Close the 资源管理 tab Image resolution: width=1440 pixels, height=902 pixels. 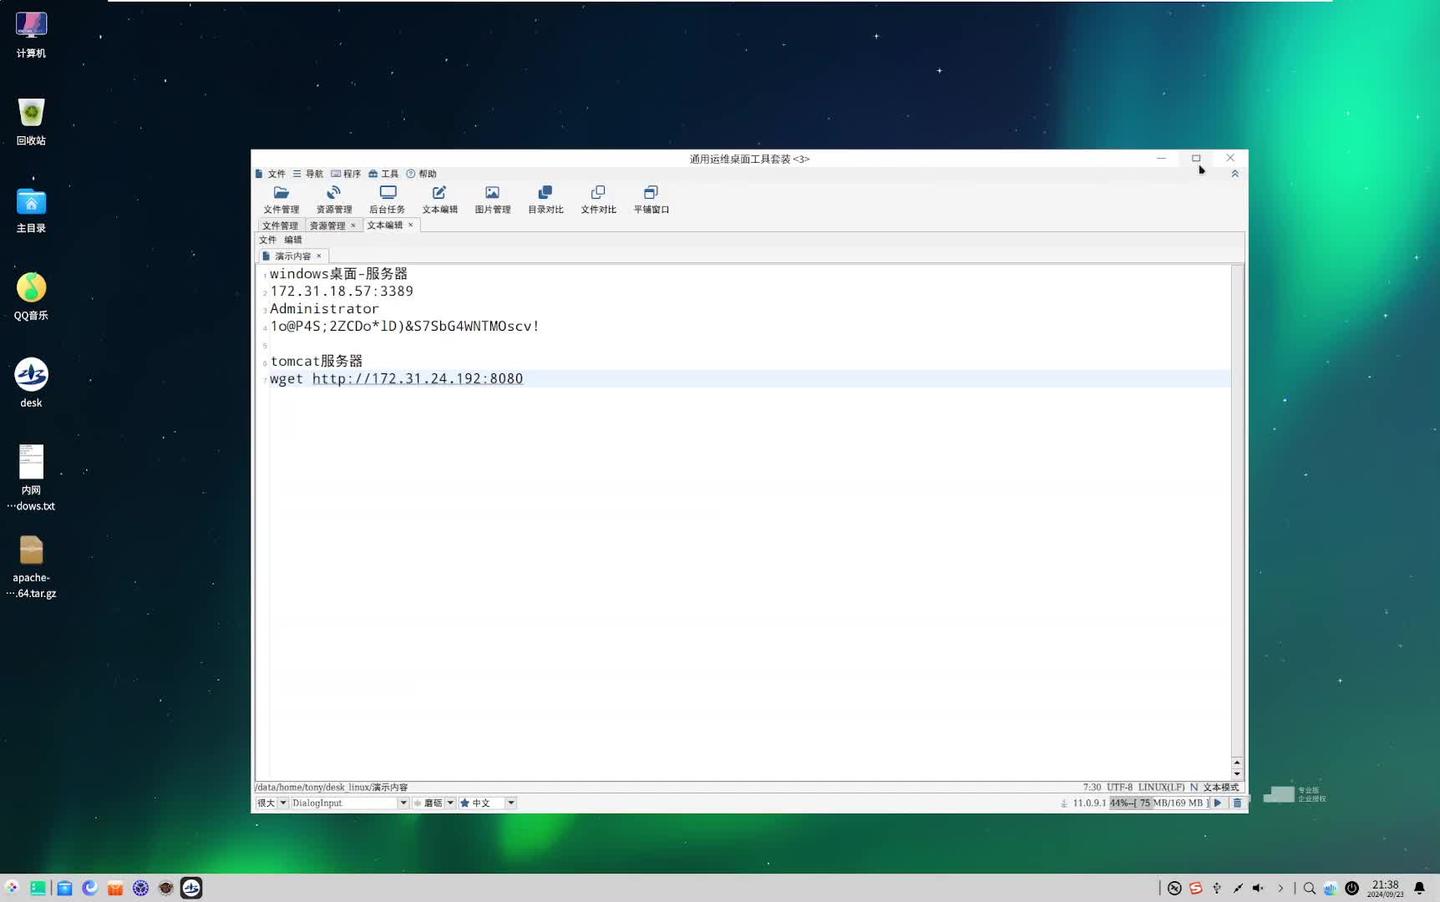tap(353, 226)
